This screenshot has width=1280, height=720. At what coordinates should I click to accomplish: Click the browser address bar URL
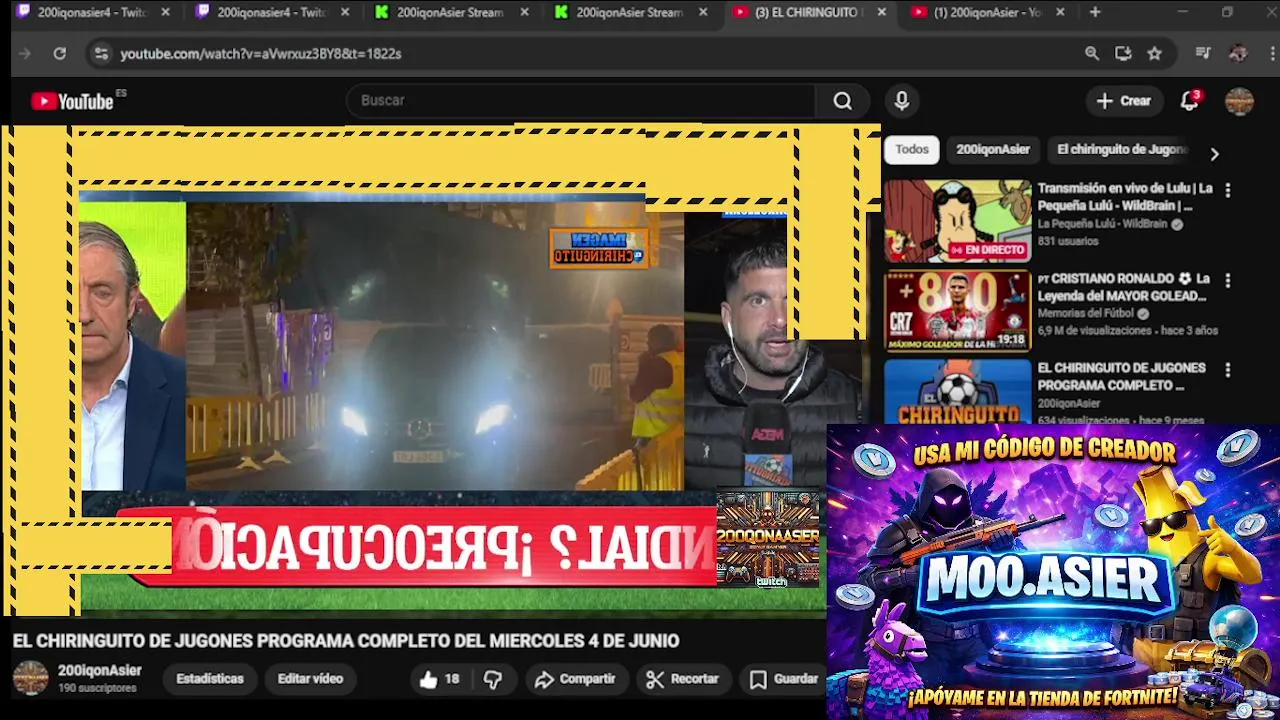[261, 54]
